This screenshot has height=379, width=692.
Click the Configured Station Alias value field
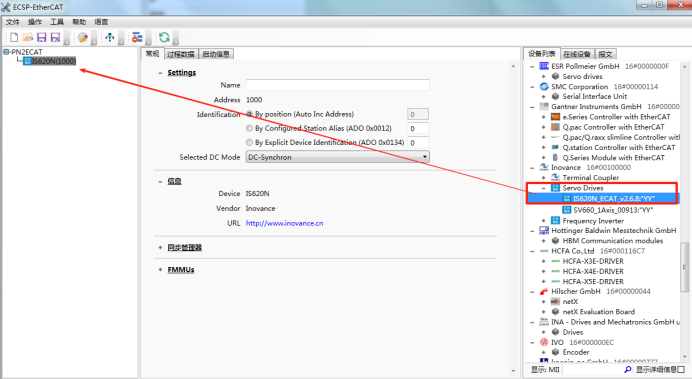tap(417, 128)
